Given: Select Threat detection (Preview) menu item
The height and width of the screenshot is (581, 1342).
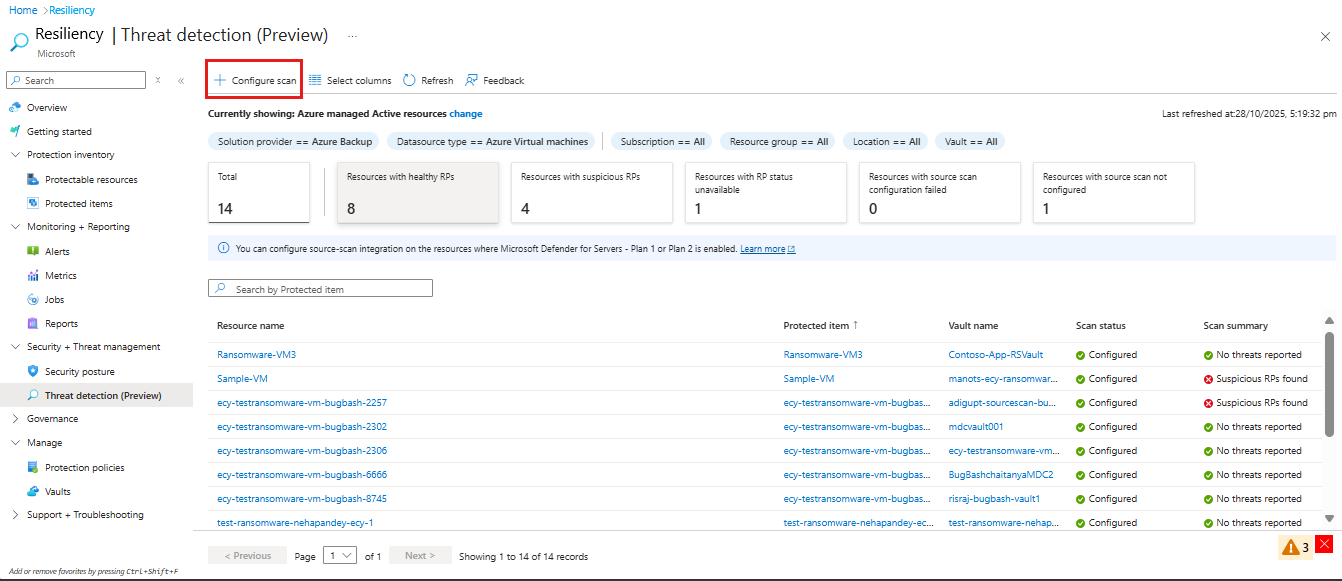Looking at the screenshot, I should [96, 396].
